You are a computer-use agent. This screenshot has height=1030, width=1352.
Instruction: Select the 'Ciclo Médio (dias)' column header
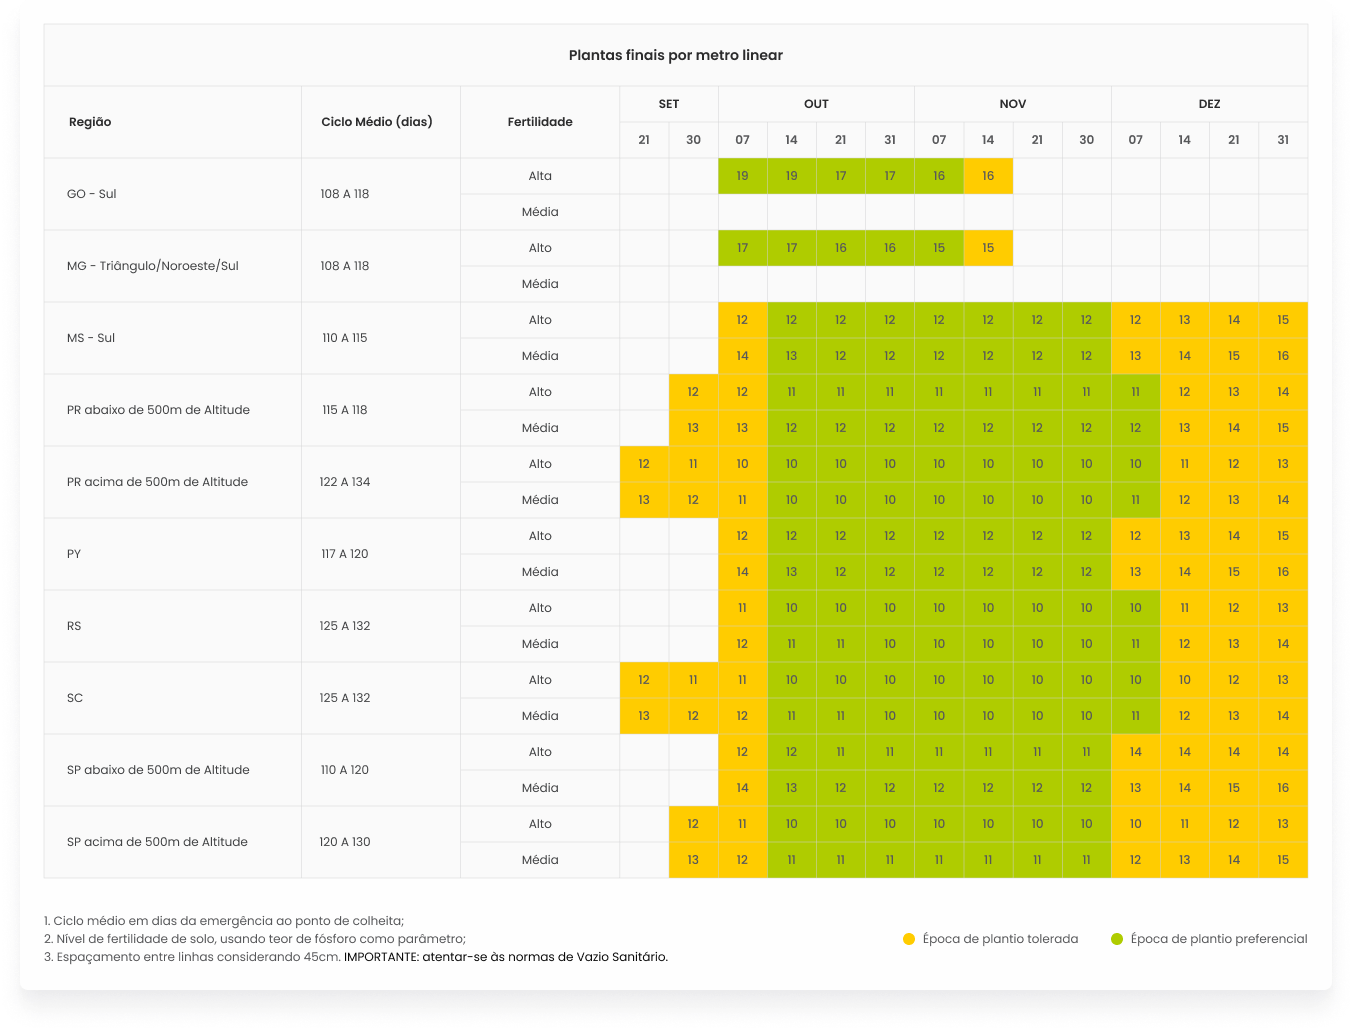point(377,122)
